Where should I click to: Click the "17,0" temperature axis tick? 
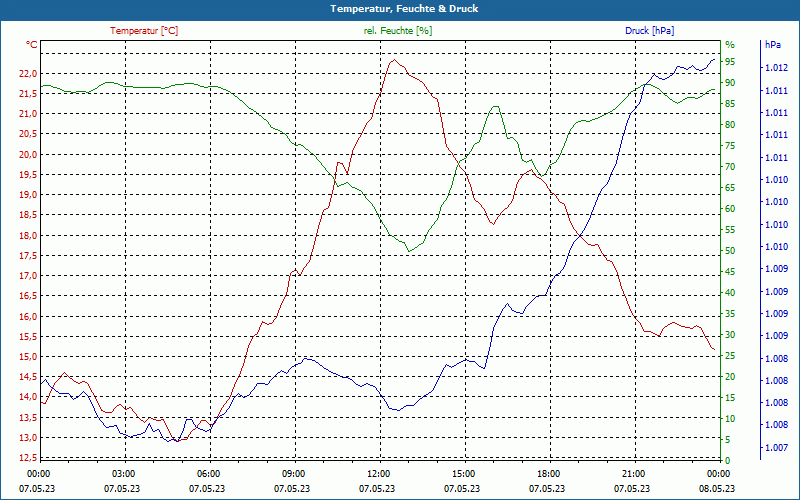(28, 276)
